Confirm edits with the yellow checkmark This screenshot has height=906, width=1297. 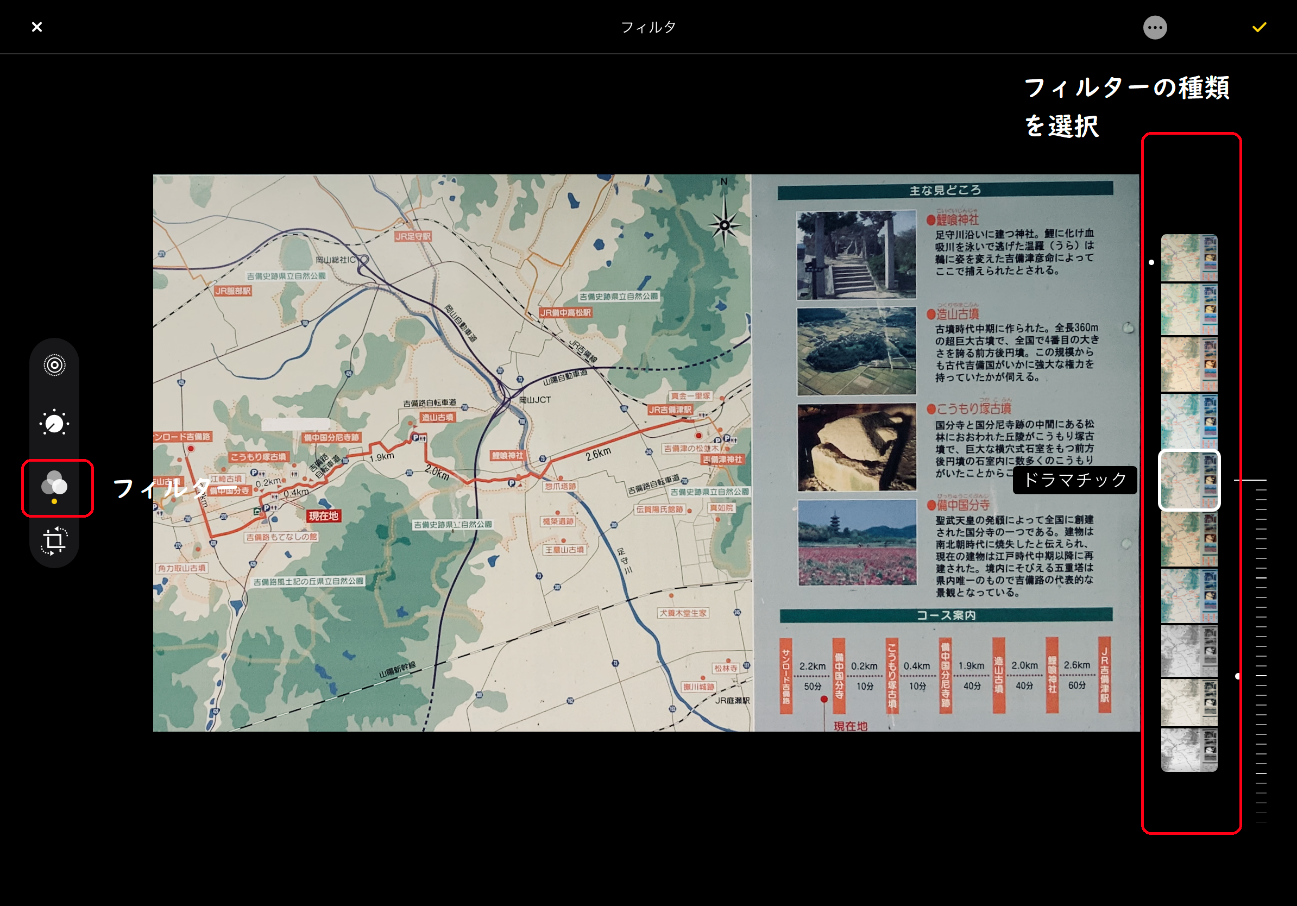[1259, 27]
